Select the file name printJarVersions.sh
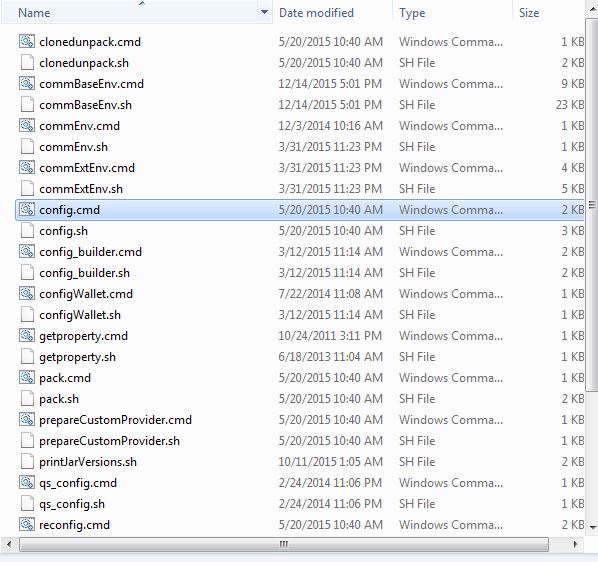The height and width of the screenshot is (562, 598). 88,462
